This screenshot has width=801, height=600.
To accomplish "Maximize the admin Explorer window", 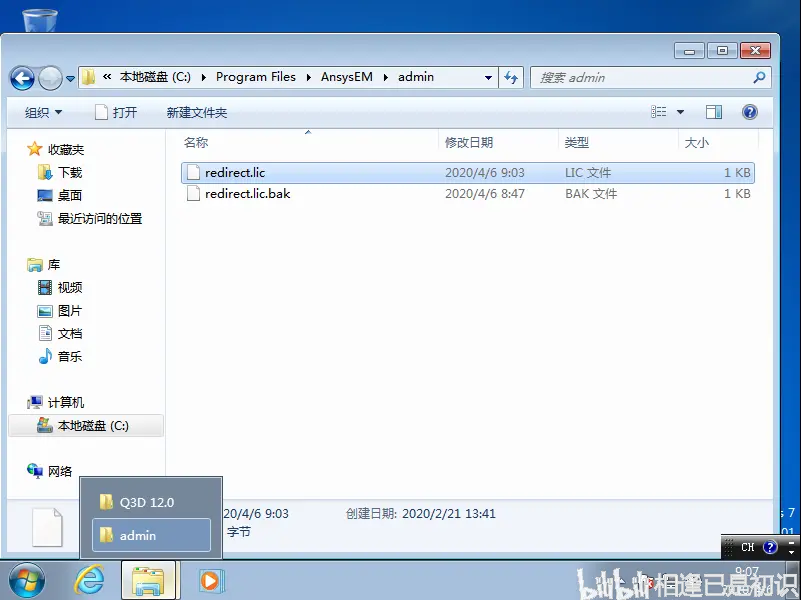I will pos(722,51).
